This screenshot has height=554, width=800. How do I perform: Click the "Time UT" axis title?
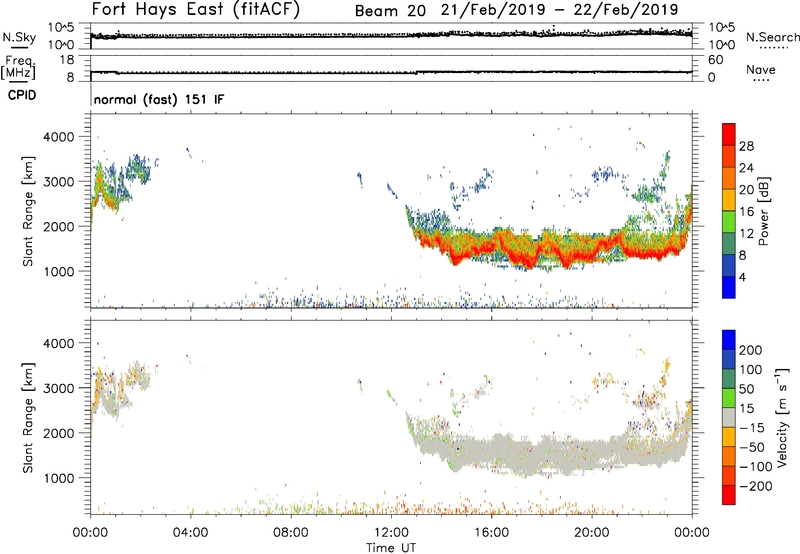tap(391, 548)
